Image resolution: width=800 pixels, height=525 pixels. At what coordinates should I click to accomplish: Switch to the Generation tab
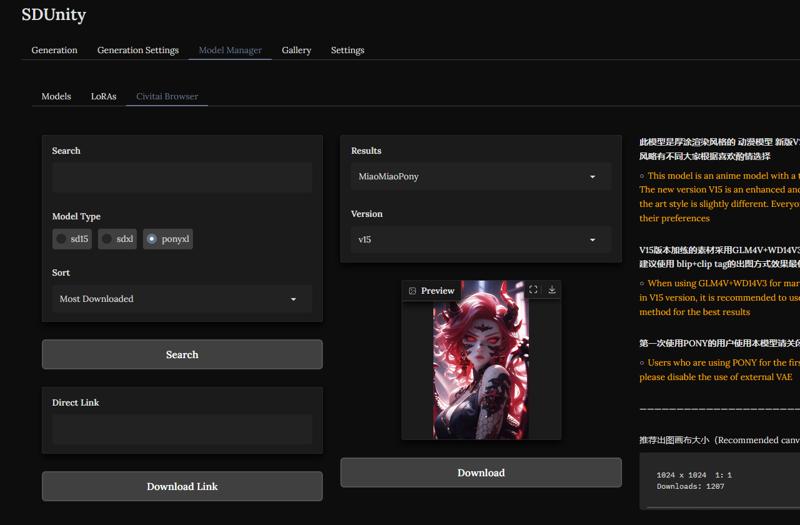tap(54, 50)
